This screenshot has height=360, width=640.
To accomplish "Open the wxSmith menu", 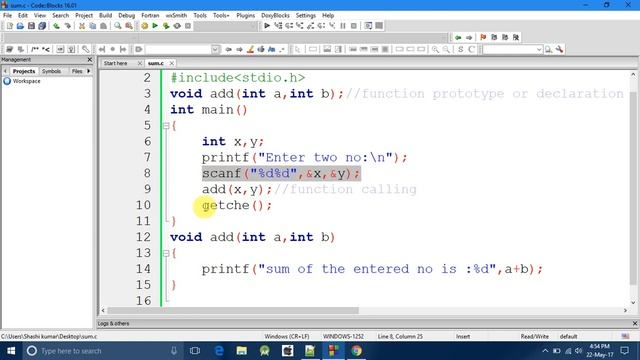I will point(176,15).
